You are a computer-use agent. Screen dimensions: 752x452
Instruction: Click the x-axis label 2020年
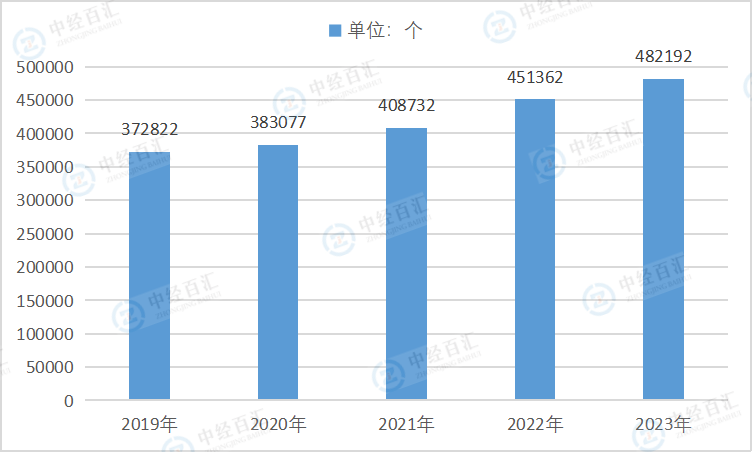pyautogui.click(x=278, y=424)
